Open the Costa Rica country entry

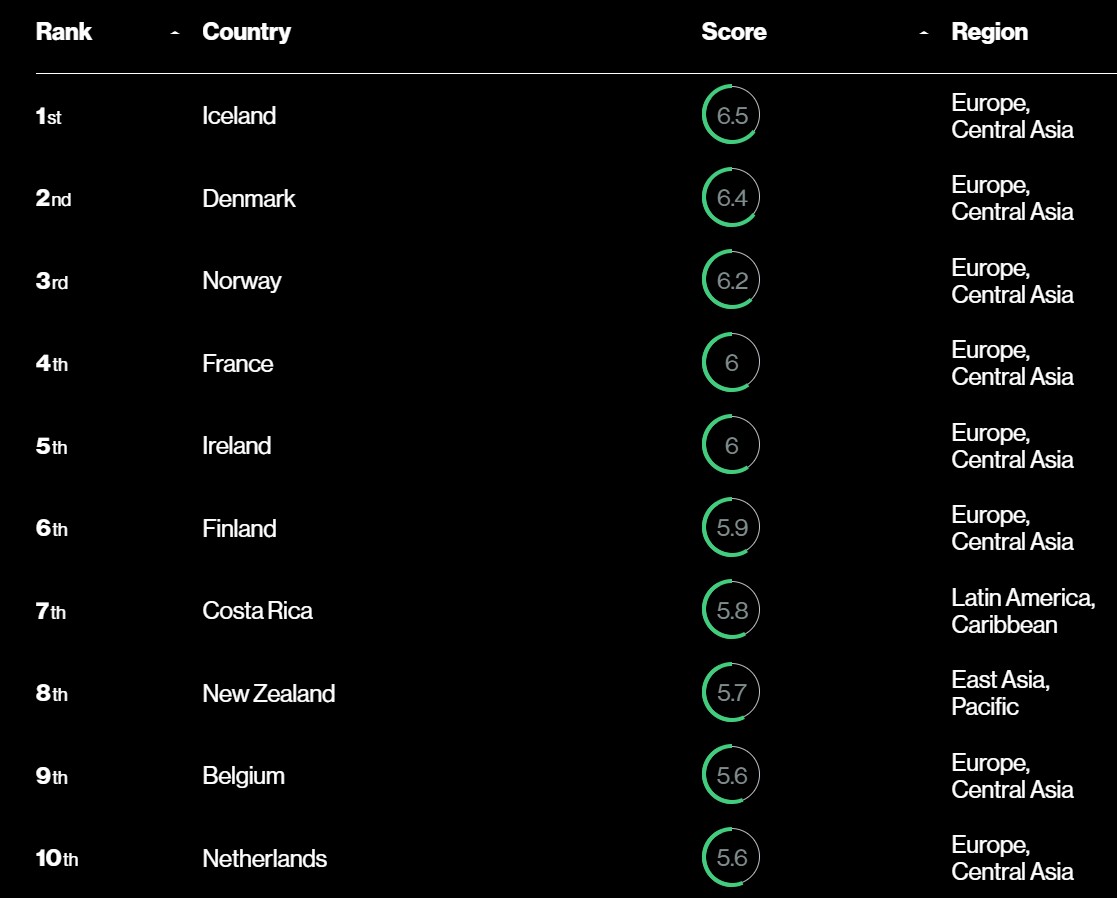[x=257, y=611]
